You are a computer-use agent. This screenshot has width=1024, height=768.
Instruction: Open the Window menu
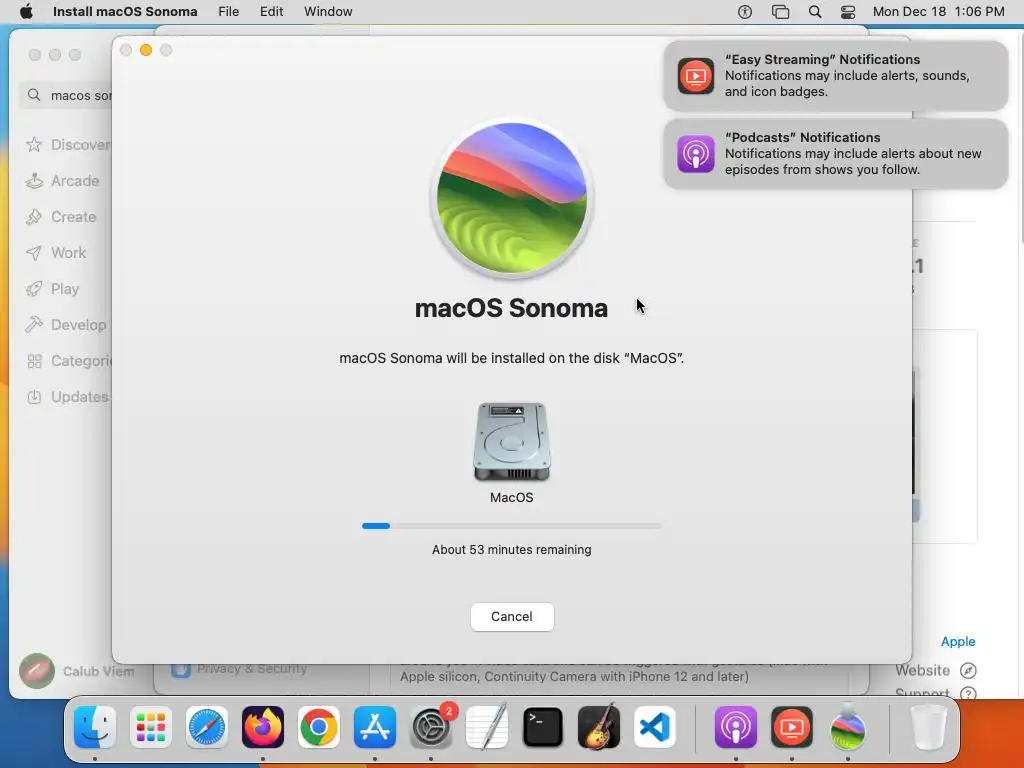point(328,12)
